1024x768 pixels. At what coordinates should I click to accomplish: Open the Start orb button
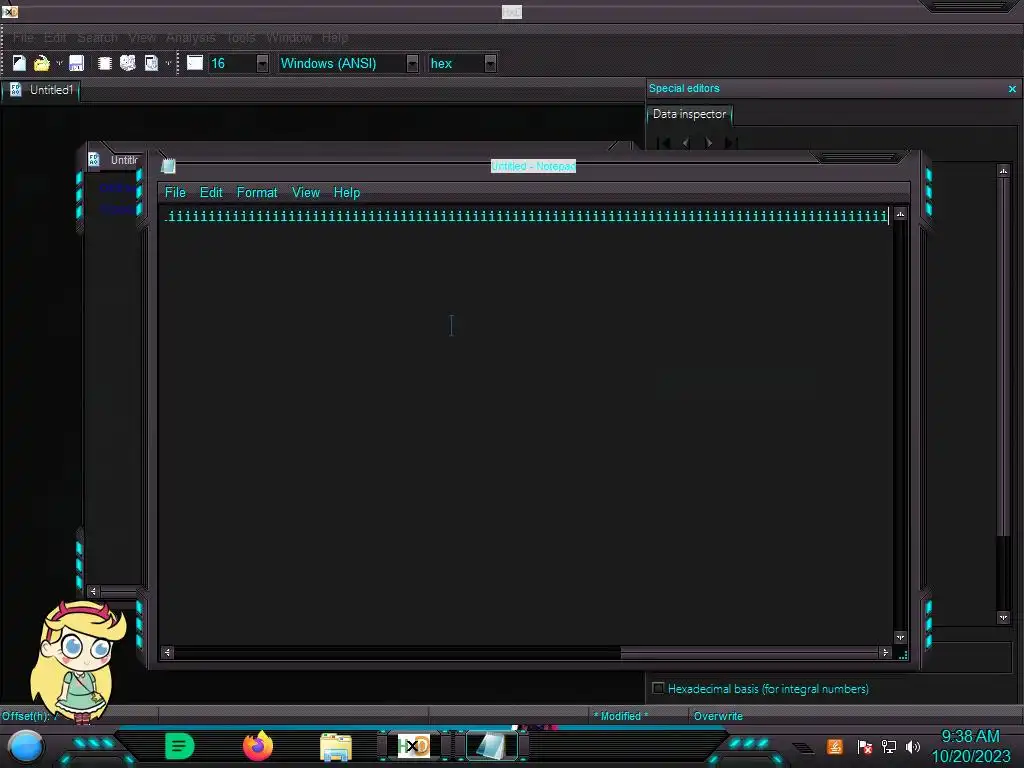point(26,747)
